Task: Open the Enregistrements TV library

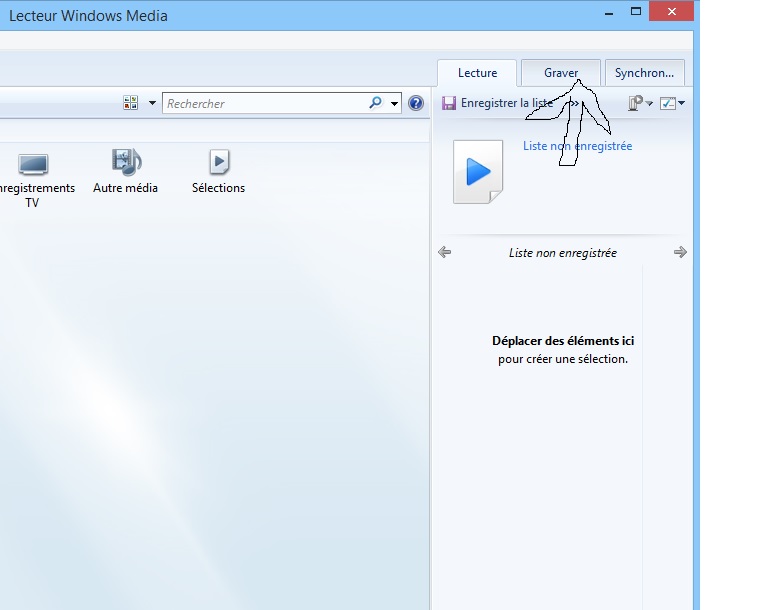Action: pyautogui.click(x=33, y=175)
